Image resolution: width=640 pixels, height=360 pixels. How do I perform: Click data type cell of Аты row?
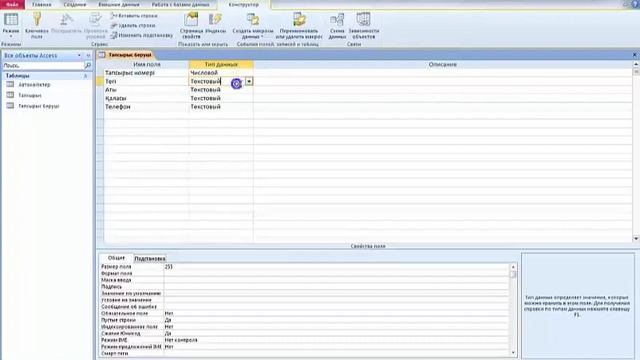coord(221,90)
